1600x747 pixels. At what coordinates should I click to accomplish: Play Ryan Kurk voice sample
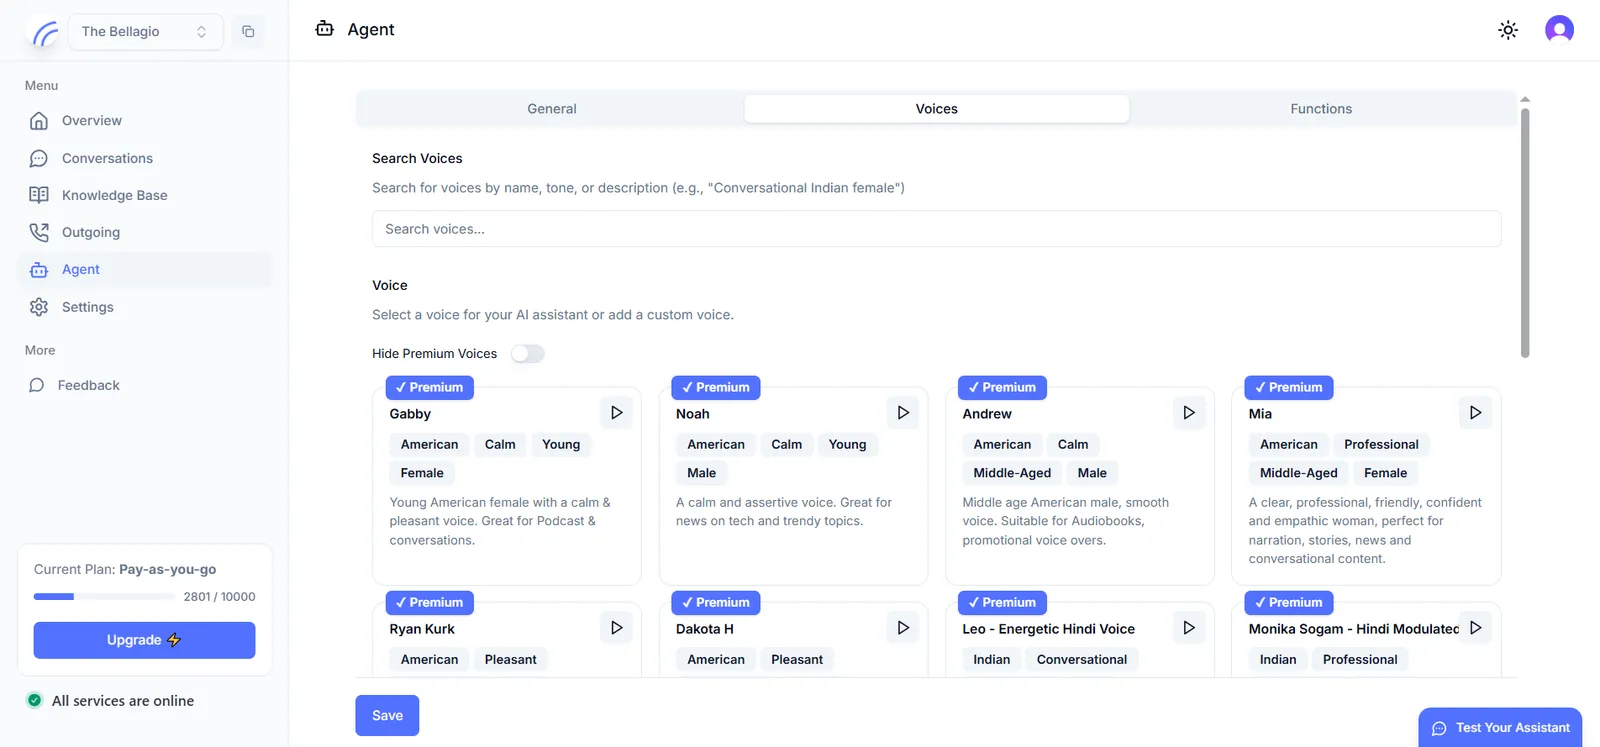[x=616, y=628]
